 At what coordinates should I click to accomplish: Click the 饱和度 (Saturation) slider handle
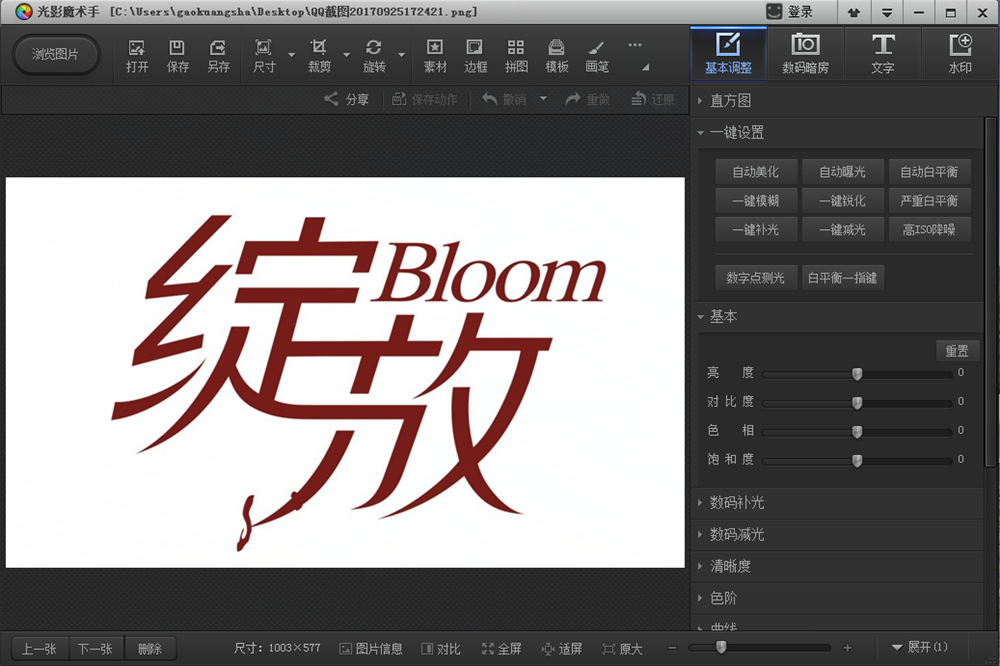pos(857,461)
